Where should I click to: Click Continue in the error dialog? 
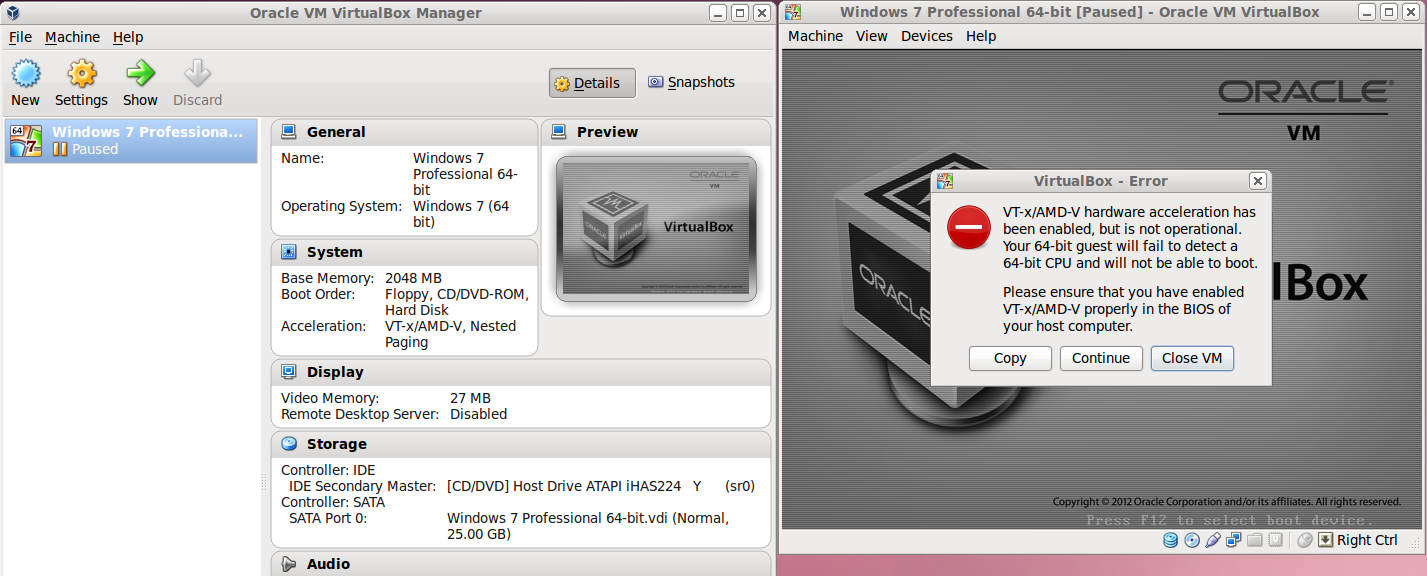1101,358
